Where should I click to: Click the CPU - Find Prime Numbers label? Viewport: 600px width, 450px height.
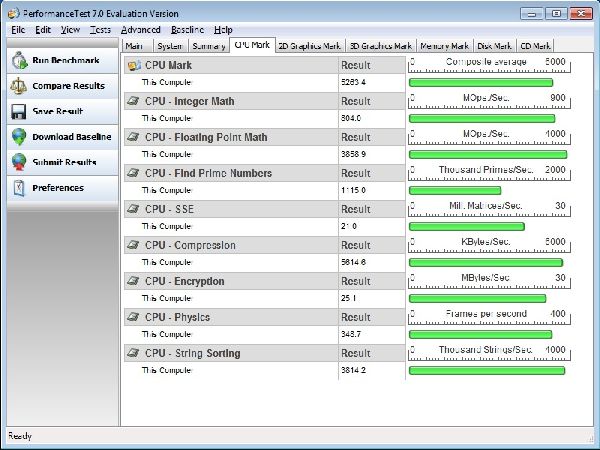tap(208, 173)
